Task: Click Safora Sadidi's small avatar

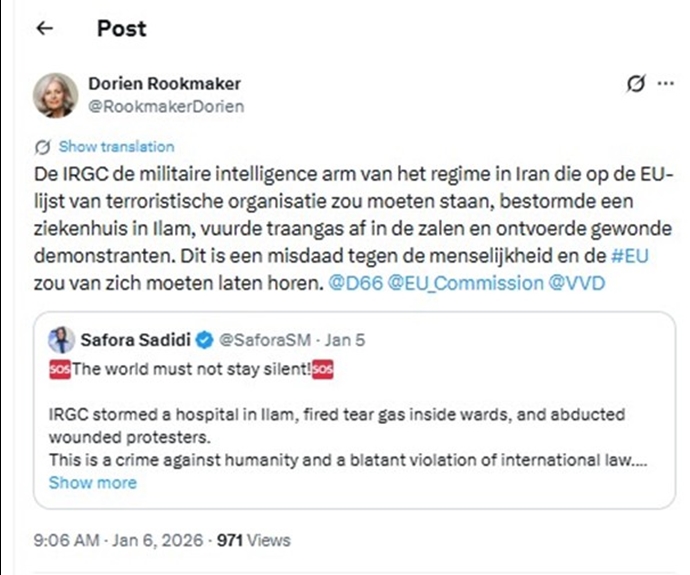Action: 59,340
